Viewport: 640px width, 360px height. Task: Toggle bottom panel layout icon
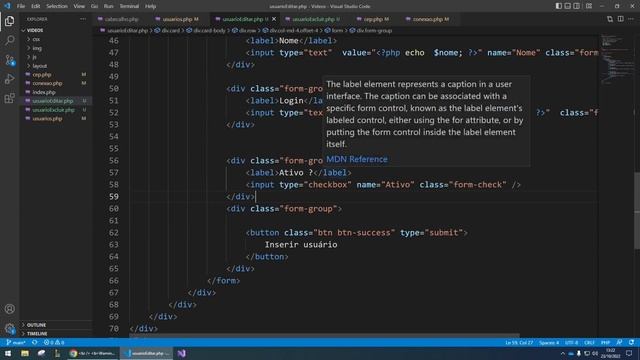point(567,6)
